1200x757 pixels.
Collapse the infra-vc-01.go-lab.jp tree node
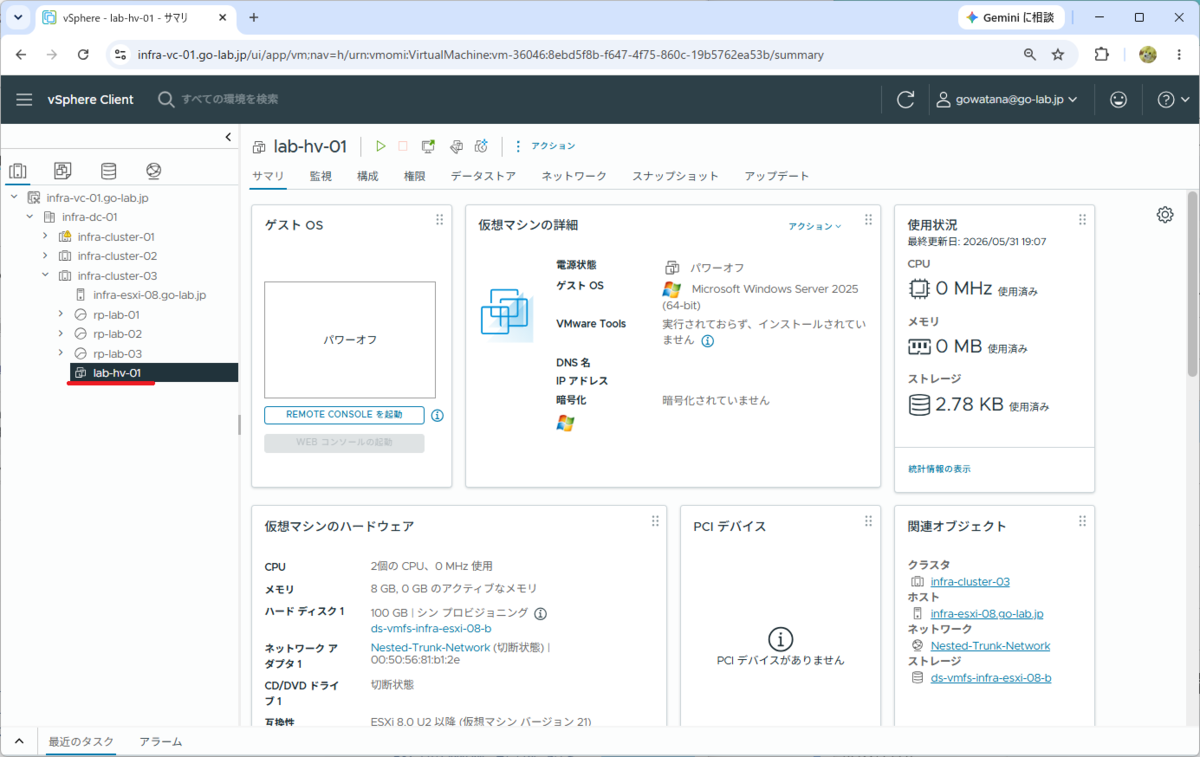pyautogui.click(x=14, y=198)
